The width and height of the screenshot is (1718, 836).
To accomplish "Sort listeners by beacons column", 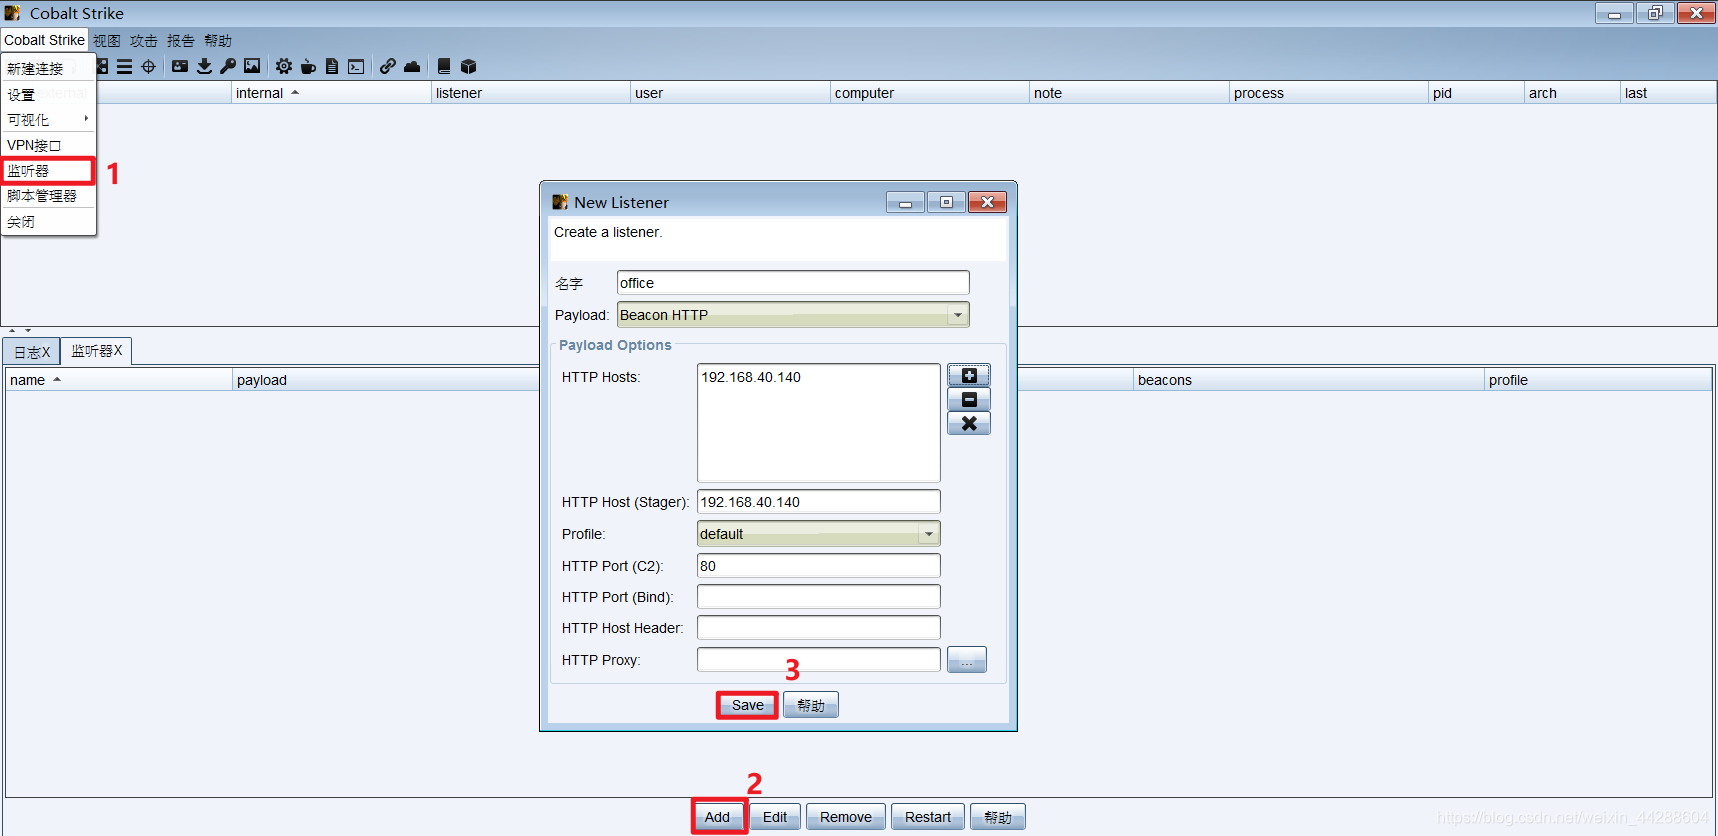I will [1308, 380].
